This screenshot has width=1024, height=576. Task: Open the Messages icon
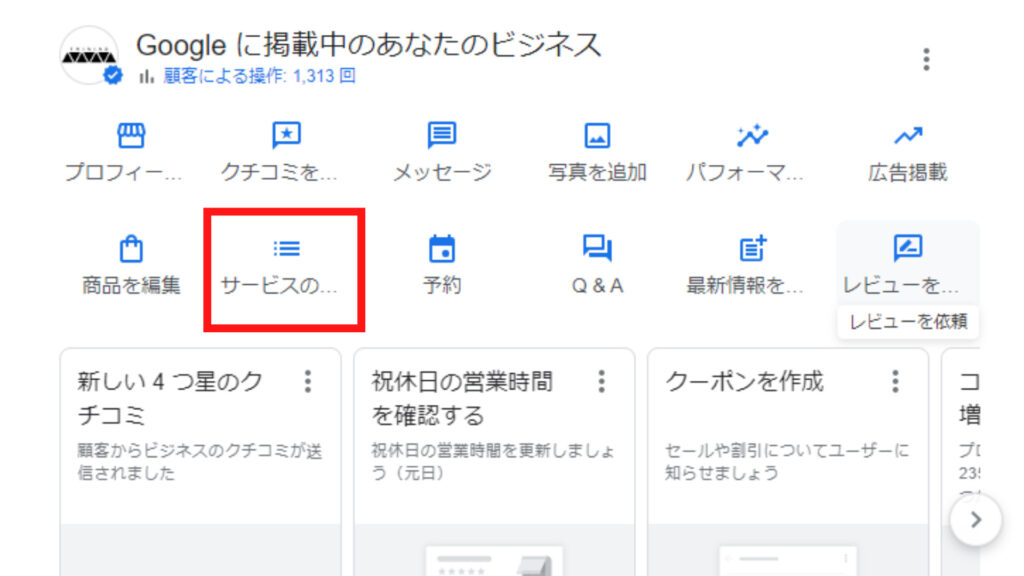[441, 135]
